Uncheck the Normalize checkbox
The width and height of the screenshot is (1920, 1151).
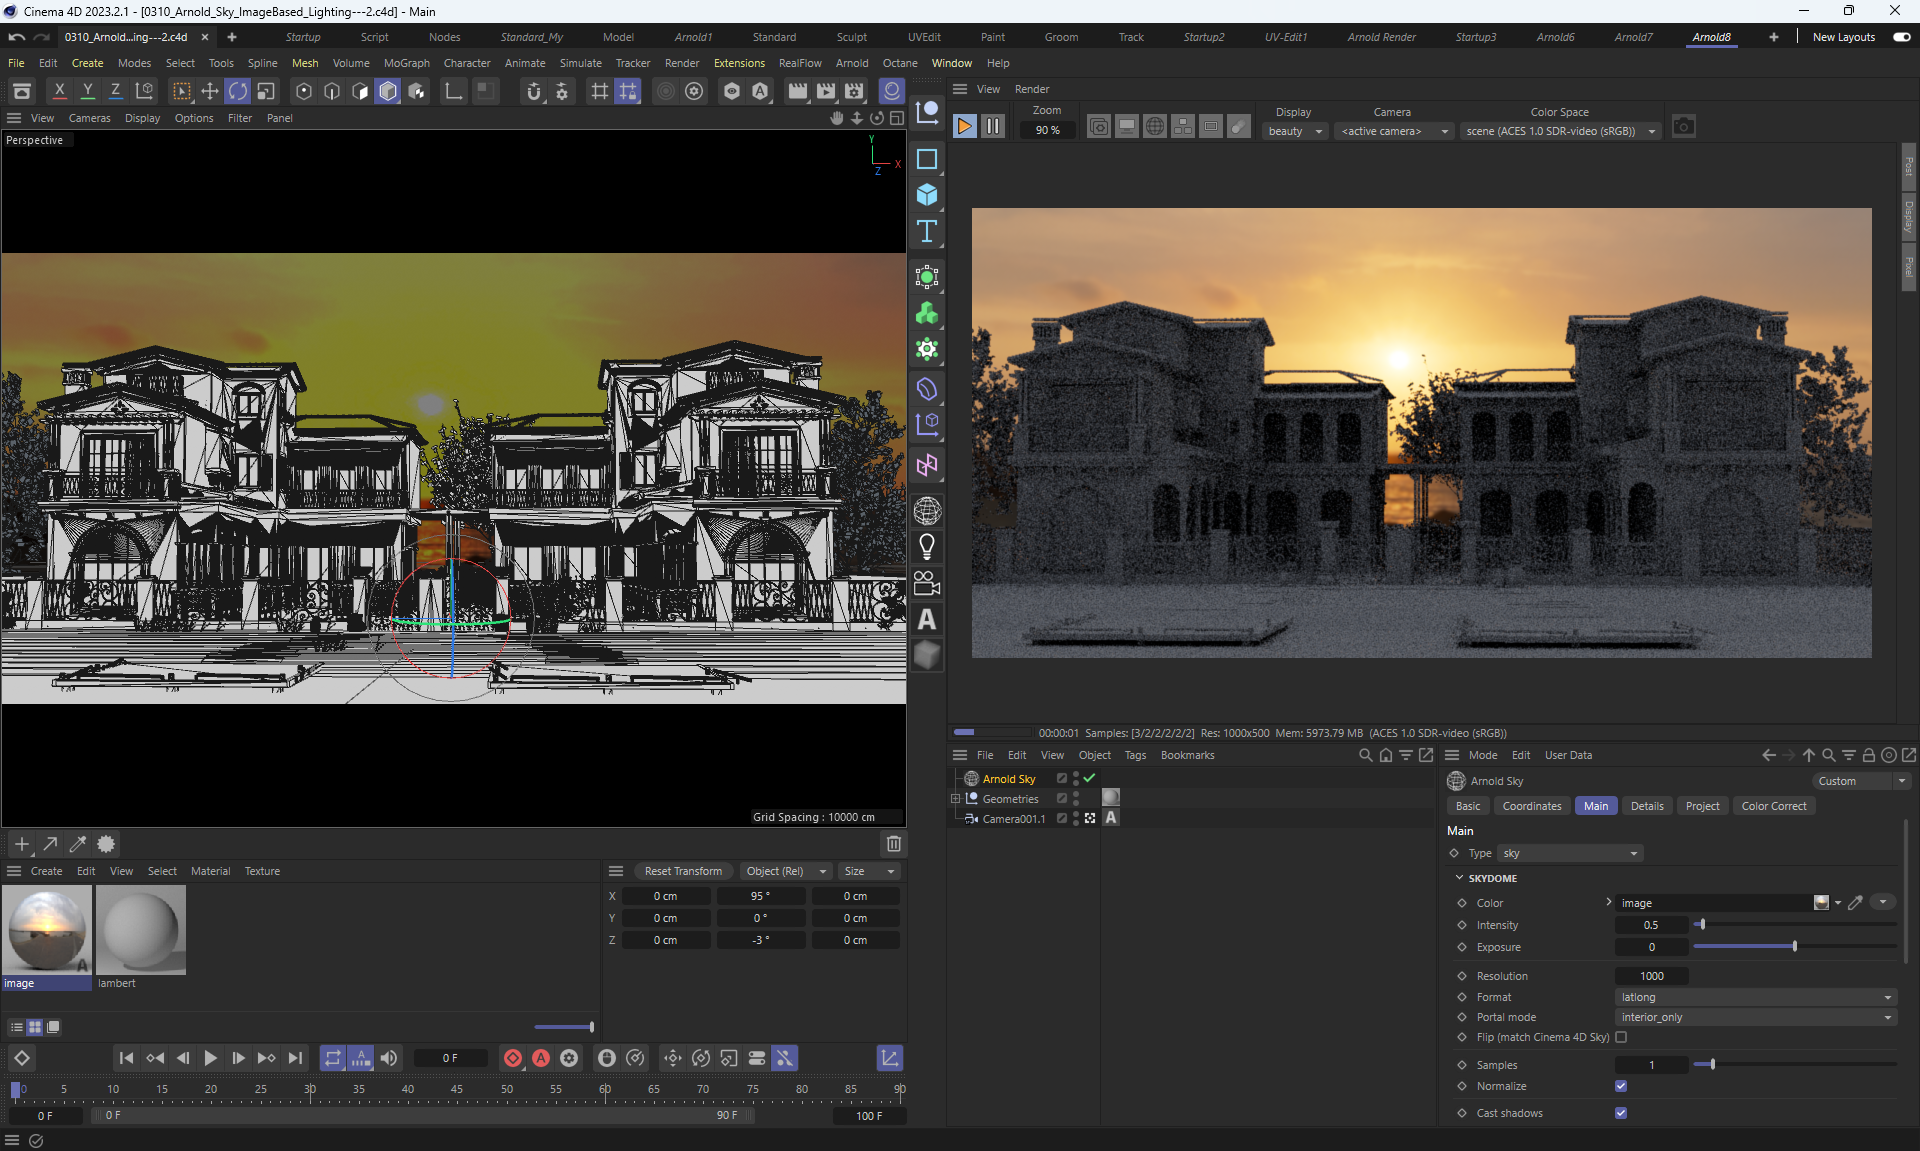pyautogui.click(x=1621, y=1086)
